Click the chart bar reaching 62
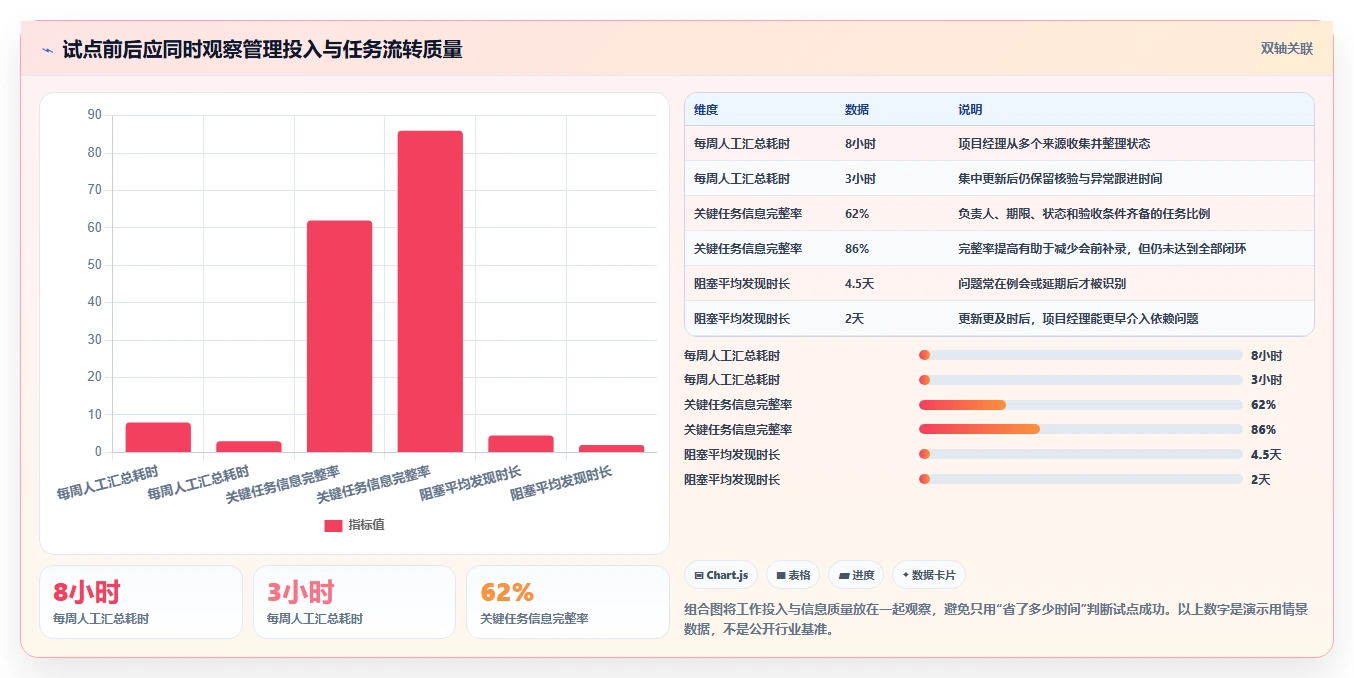The image size is (1354, 678). (339, 336)
